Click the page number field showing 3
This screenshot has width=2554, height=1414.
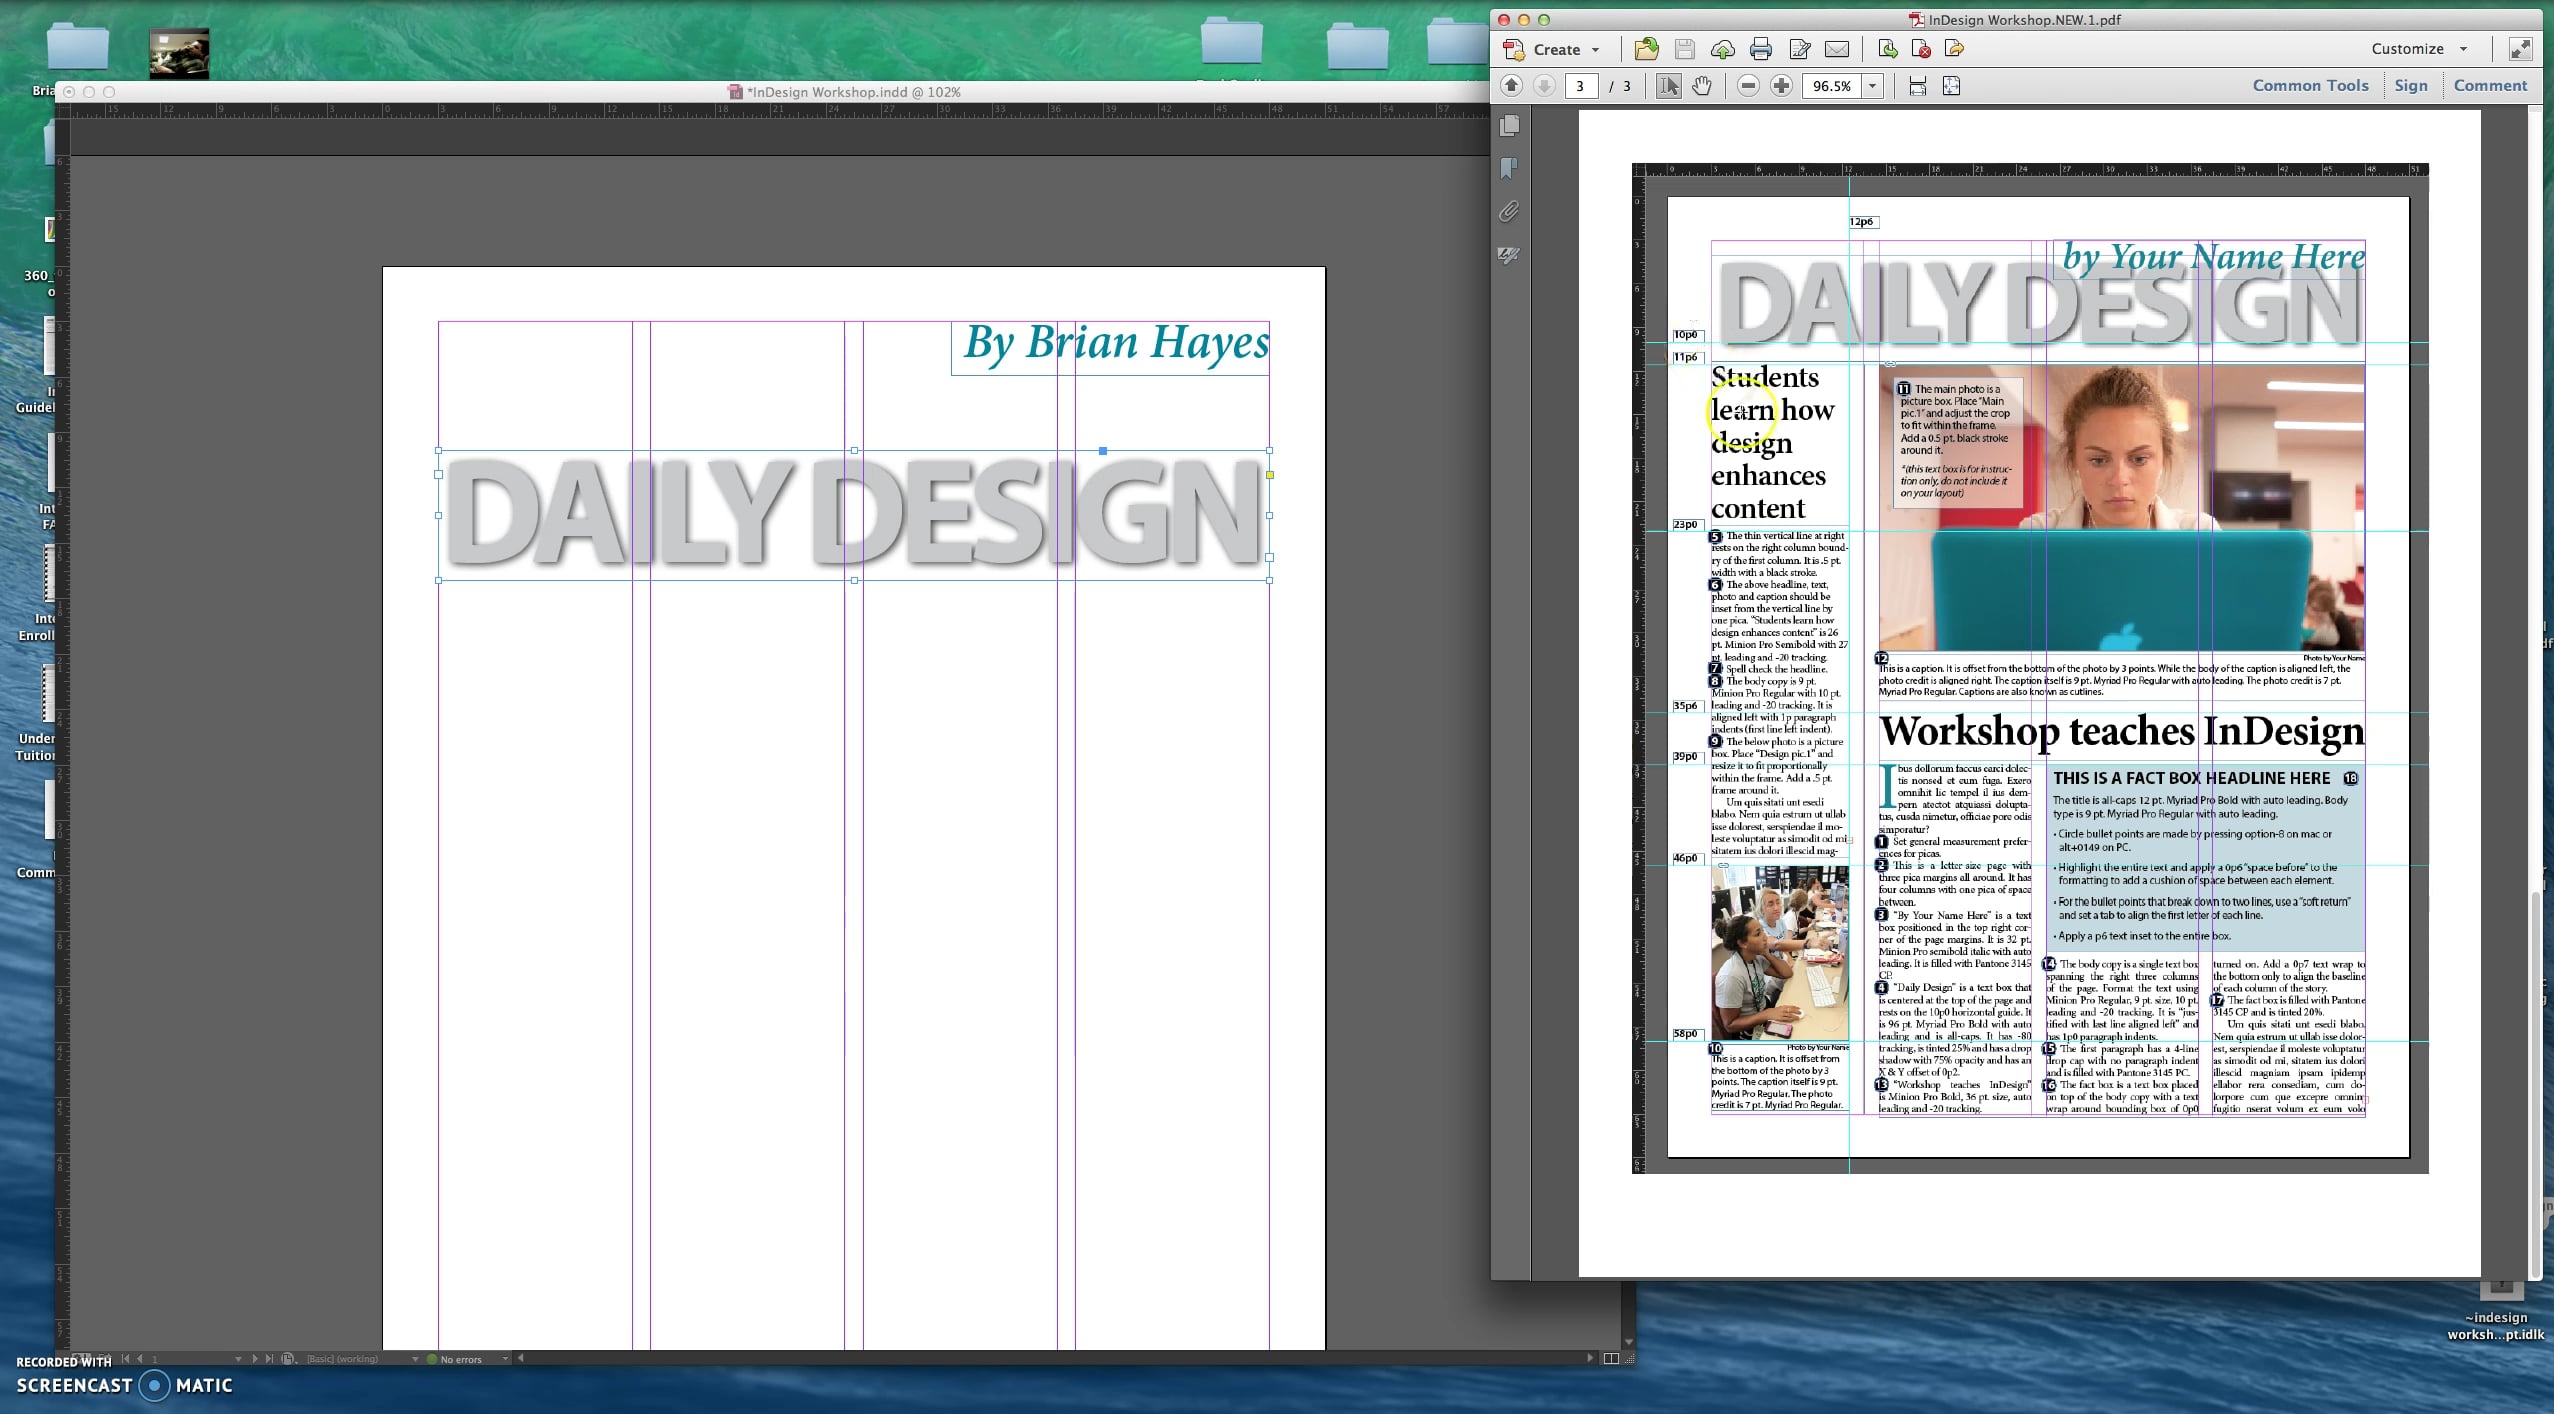coord(1582,87)
